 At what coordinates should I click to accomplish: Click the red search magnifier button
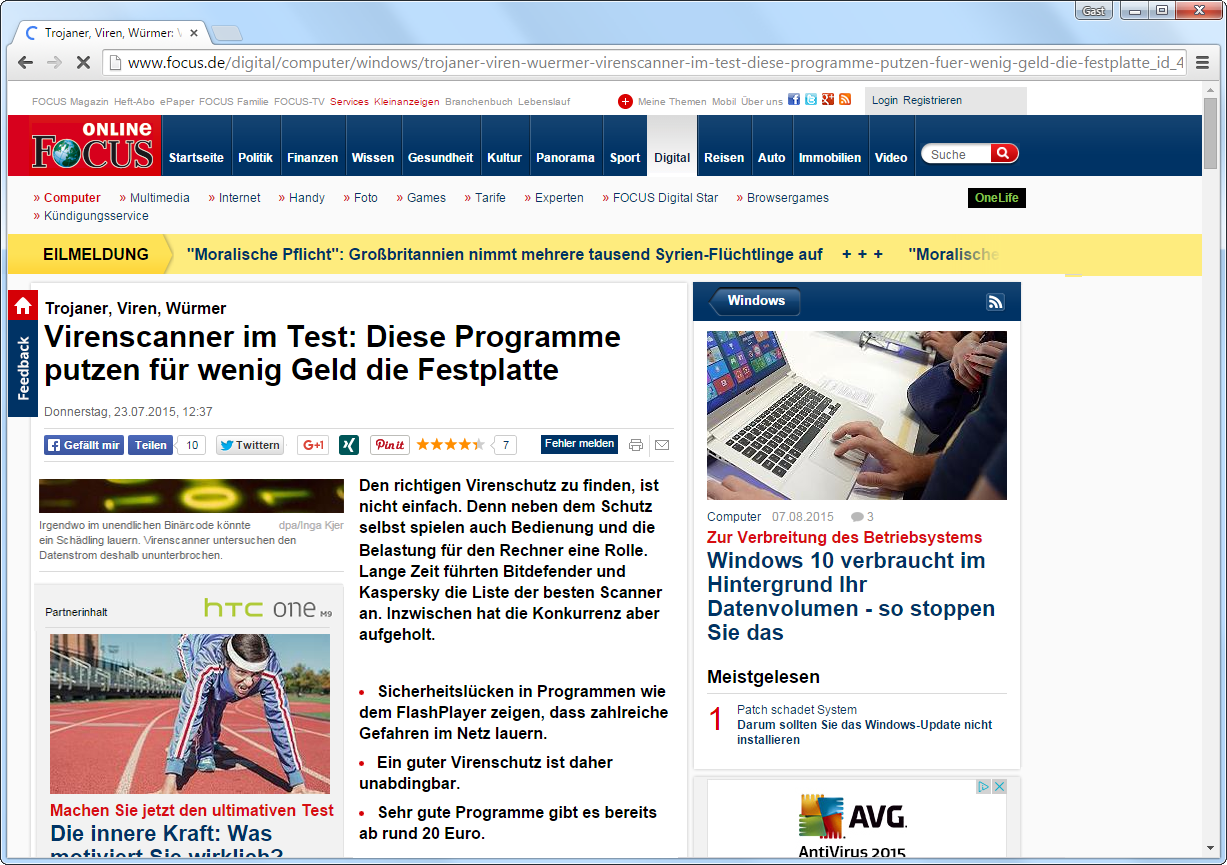(x=1004, y=154)
